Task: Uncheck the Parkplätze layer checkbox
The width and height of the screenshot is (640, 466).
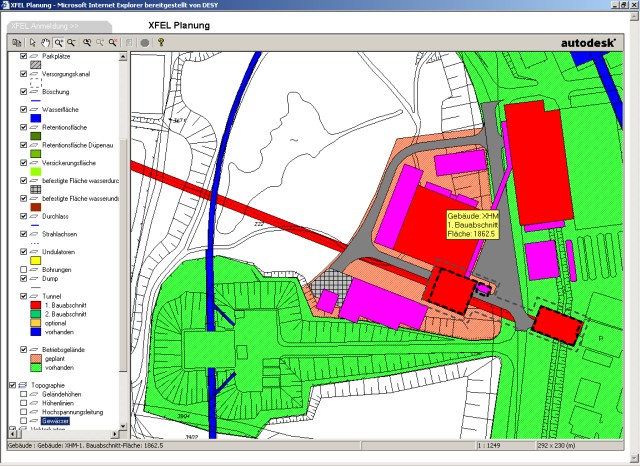Action: tap(24, 56)
